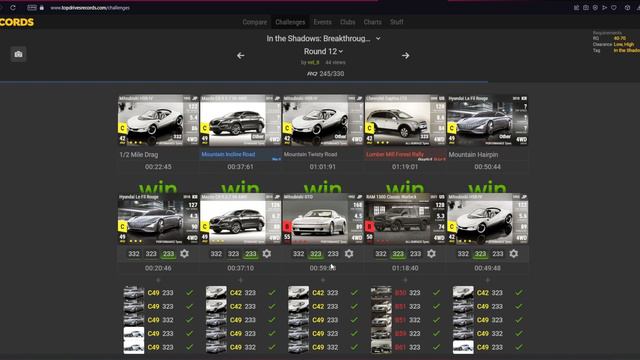
Task: Select 323 tune under the Mitsubishi GTO
Action: pos(316,253)
